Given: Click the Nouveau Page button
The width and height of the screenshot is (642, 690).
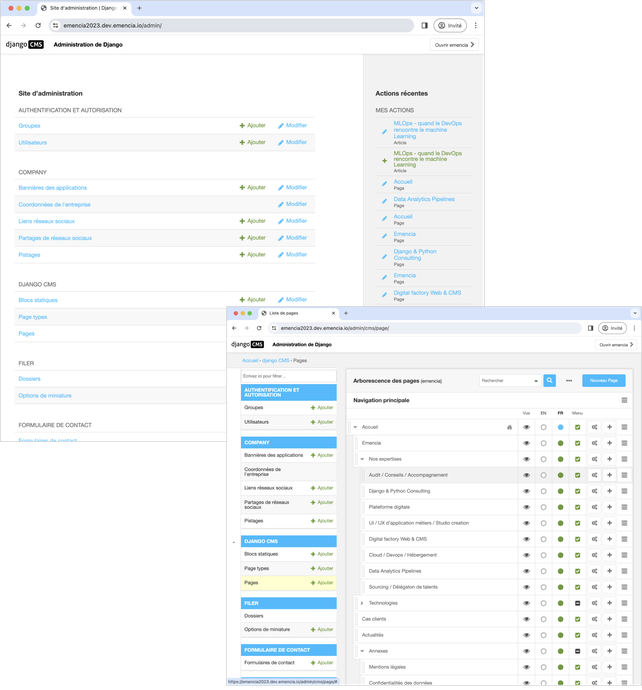Looking at the screenshot, I should coord(604,380).
